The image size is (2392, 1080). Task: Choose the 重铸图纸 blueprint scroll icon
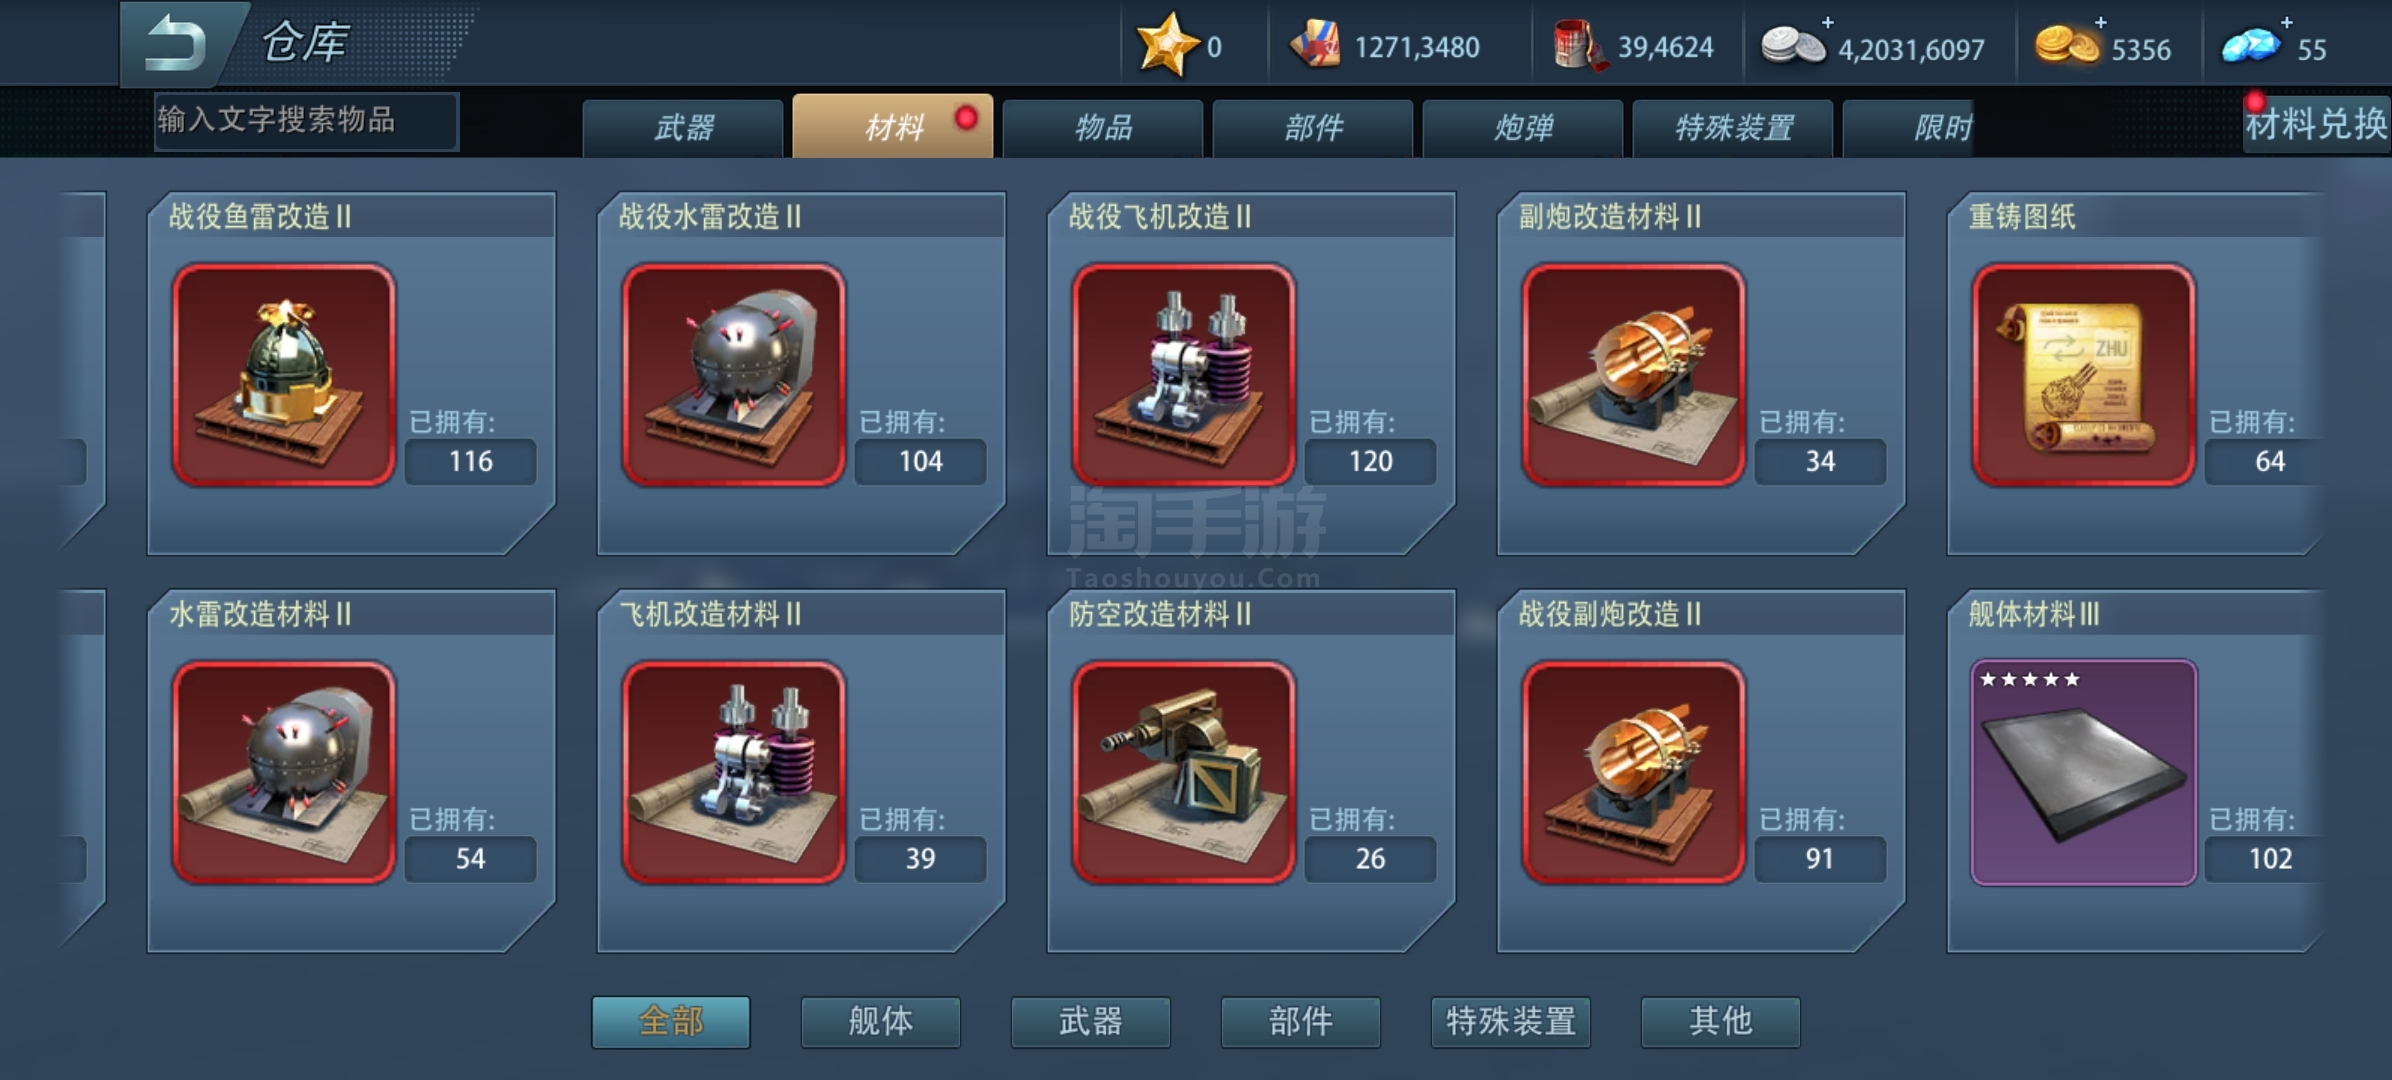point(2084,375)
